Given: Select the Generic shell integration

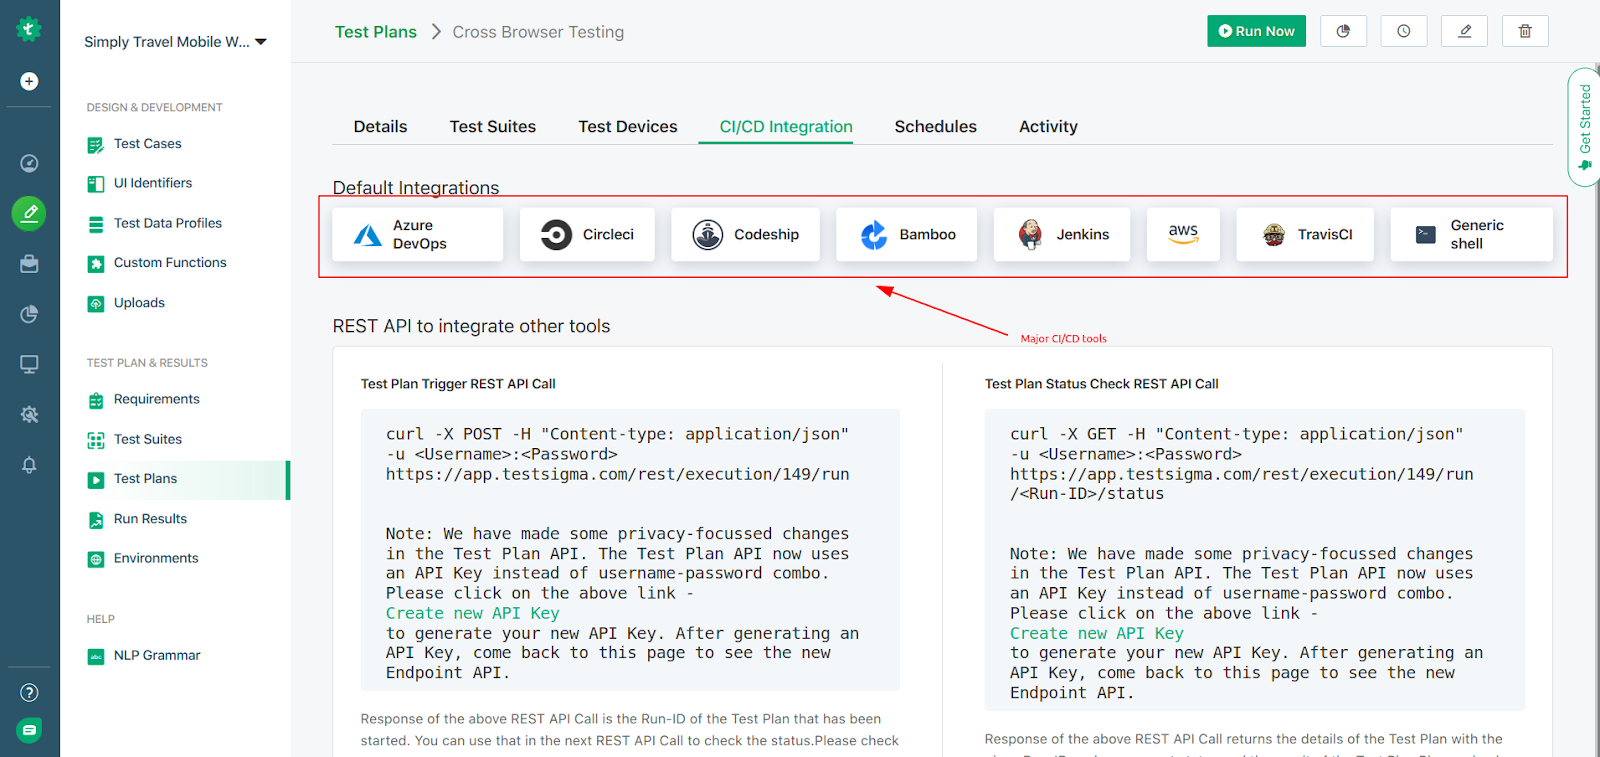Looking at the screenshot, I should (x=1472, y=234).
